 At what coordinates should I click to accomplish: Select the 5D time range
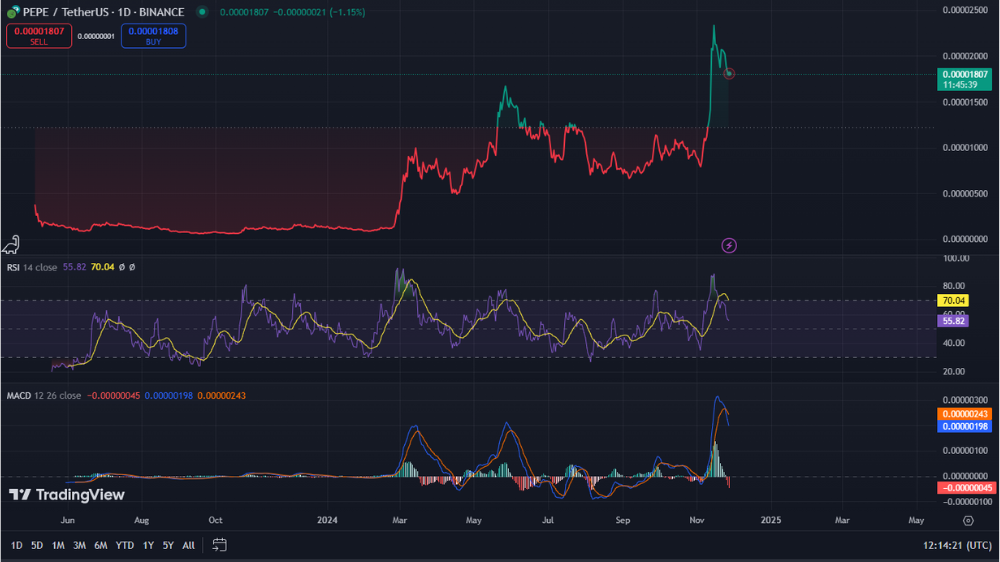click(x=37, y=545)
